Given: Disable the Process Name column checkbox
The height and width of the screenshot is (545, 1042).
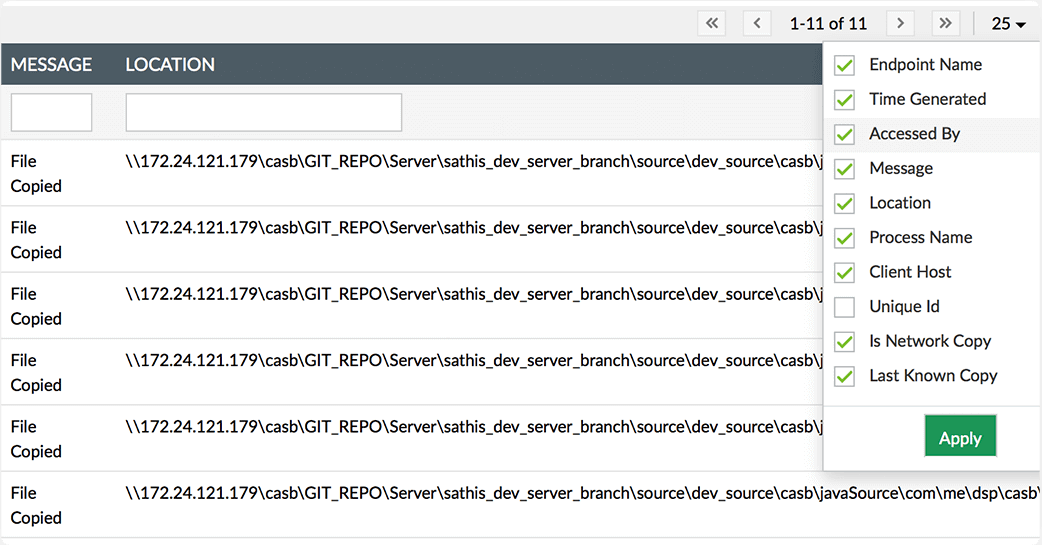Looking at the screenshot, I should point(845,238).
